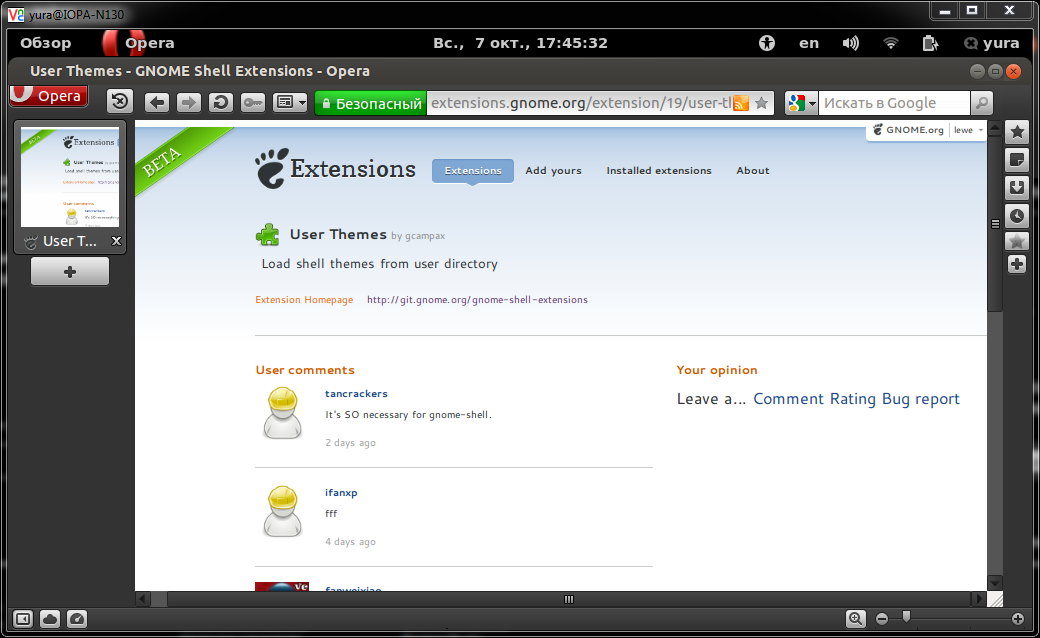Viewport: 1040px width, 638px height.
Task: Go forward with the right arrow
Action: (x=188, y=102)
